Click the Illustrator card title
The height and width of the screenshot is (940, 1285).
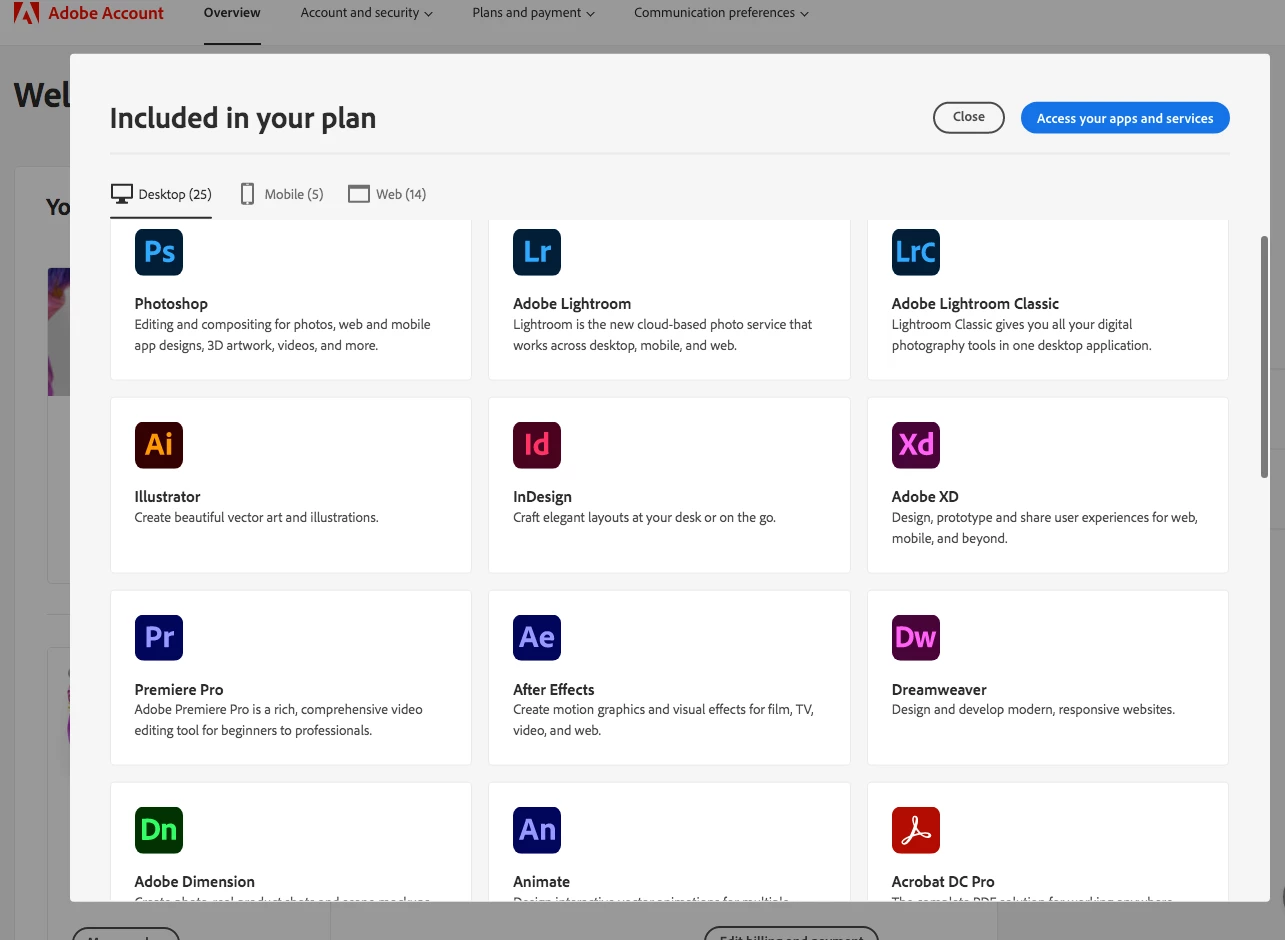coord(167,497)
